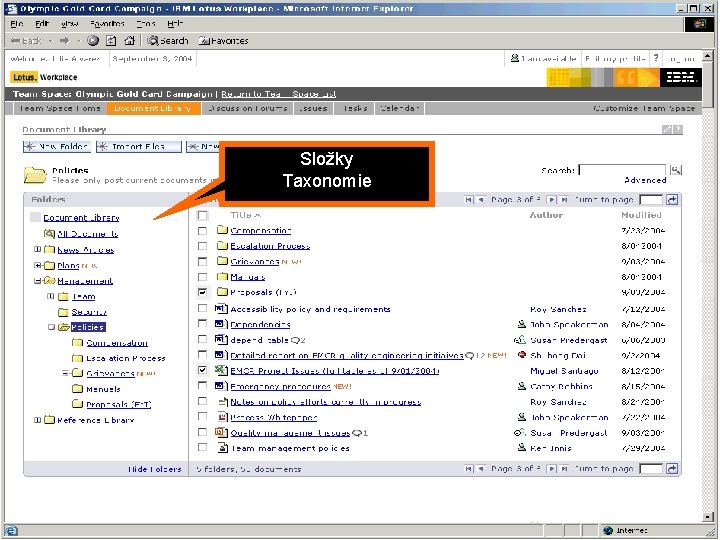Screen dimensions: 720x540
Task: Check the Escalation Process row checkbox
Action: (202, 246)
